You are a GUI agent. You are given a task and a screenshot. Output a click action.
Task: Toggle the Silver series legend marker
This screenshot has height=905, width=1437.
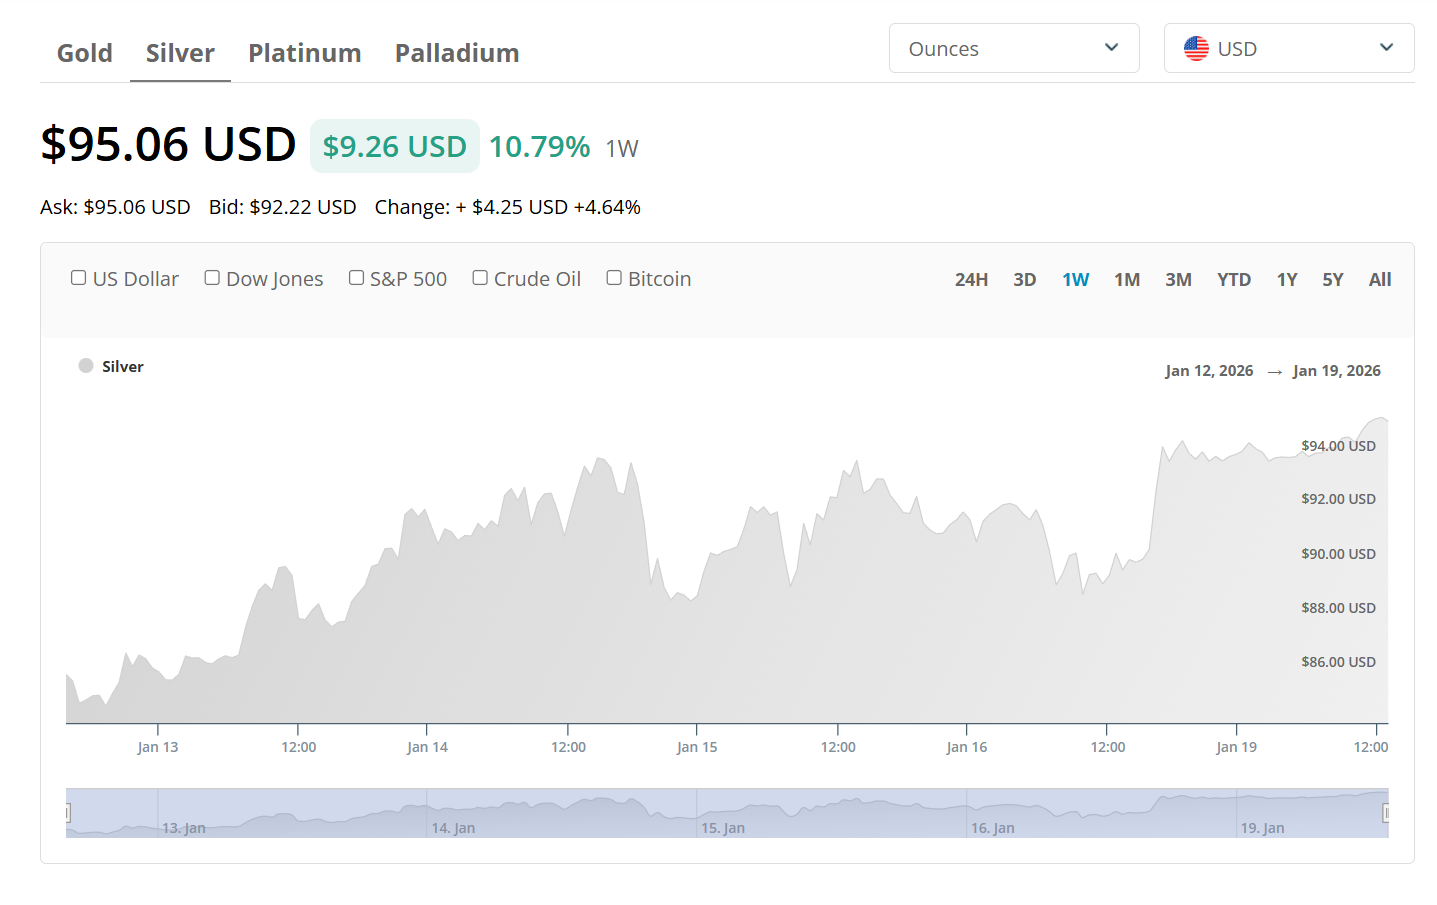(x=86, y=366)
